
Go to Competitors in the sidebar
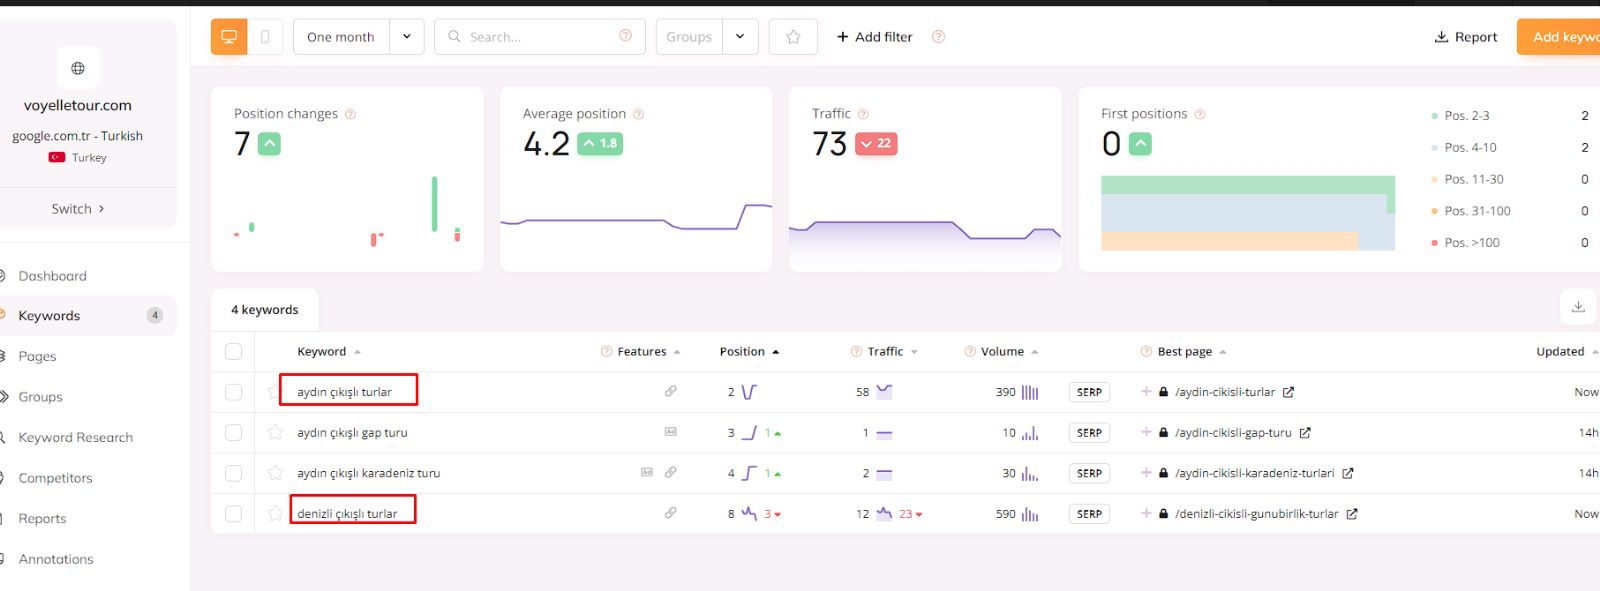click(x=55, y=478)
